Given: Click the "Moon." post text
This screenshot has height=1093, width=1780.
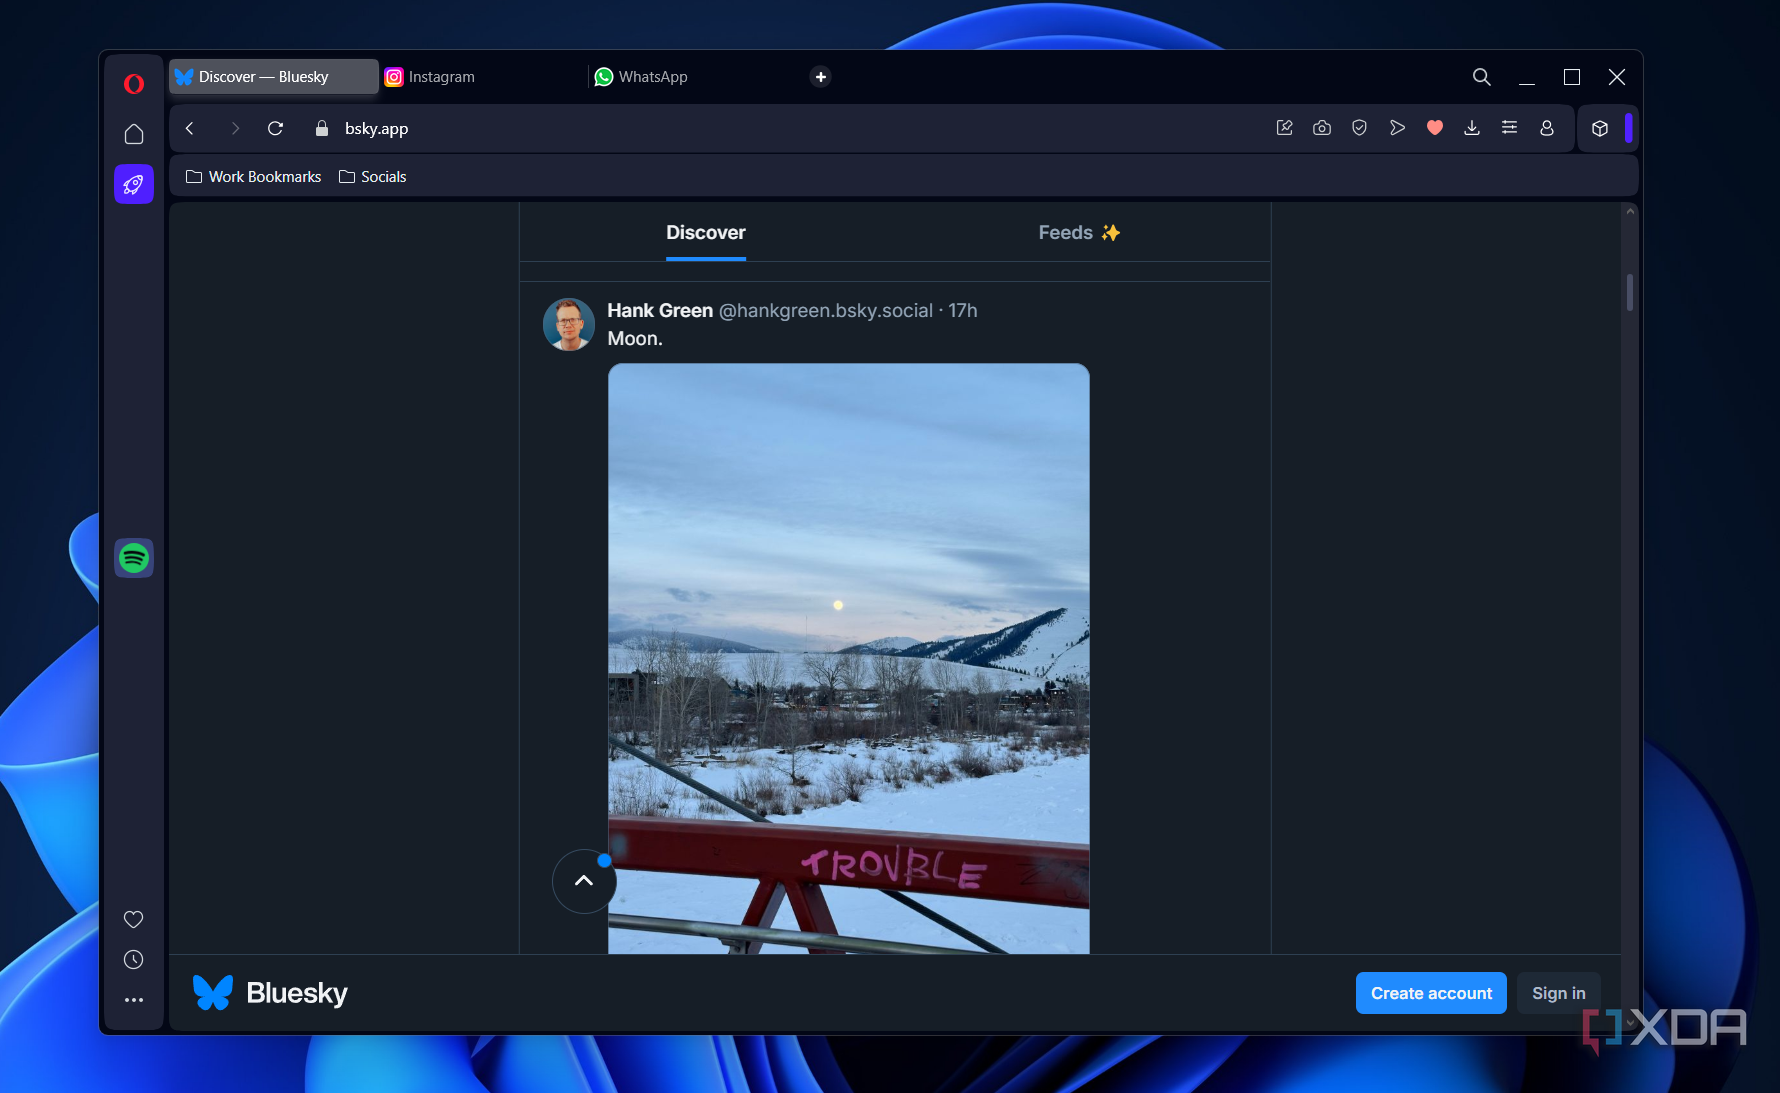Looking at the screenshot, I should pos(635,339).
